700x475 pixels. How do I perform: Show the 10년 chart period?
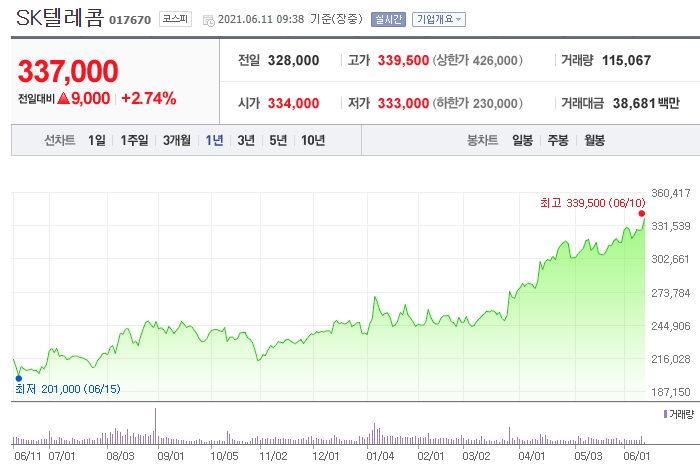point(313,140)
